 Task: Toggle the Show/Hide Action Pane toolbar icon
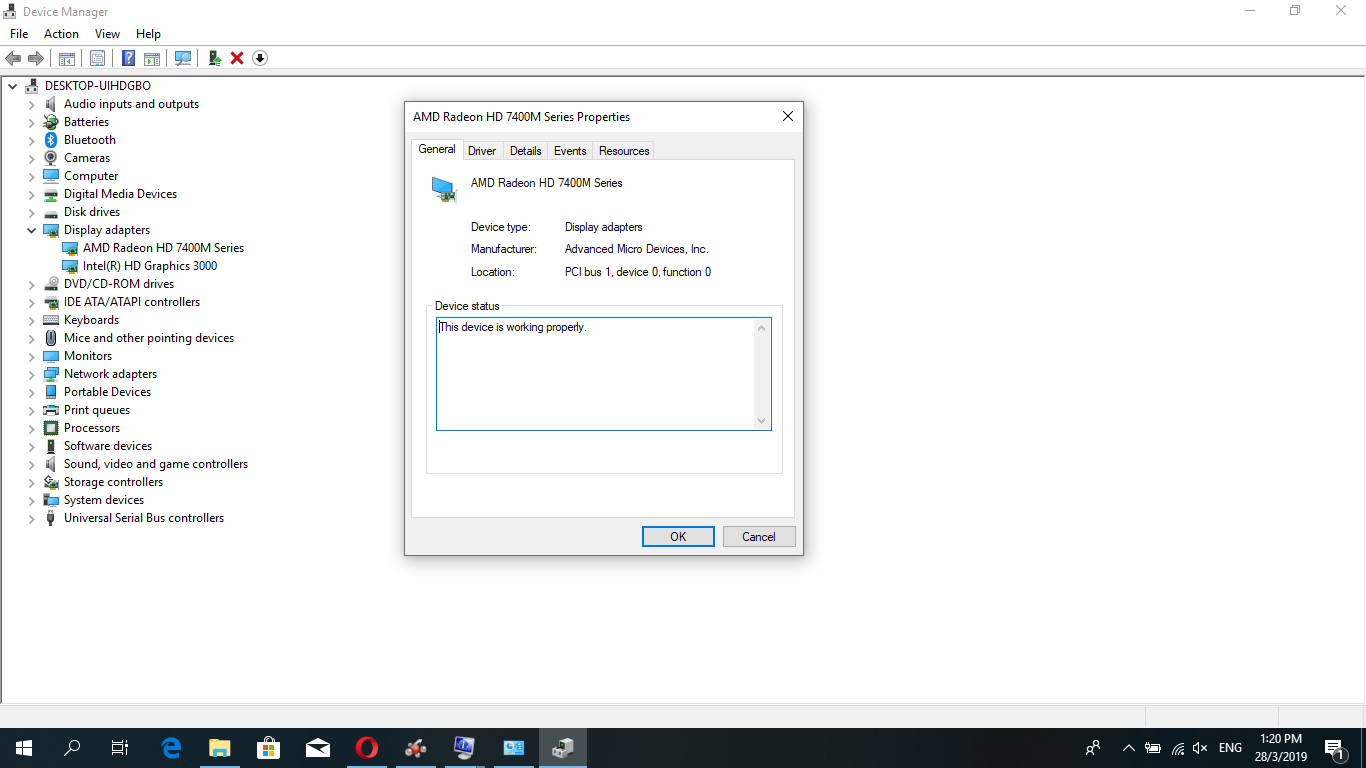(152, 58)
